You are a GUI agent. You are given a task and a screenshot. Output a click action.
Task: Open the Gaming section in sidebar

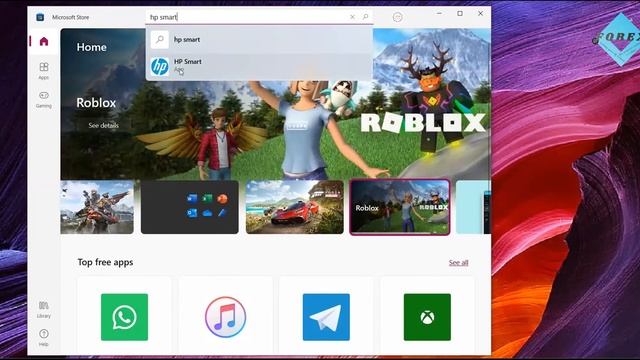click(x=44, y=99)
